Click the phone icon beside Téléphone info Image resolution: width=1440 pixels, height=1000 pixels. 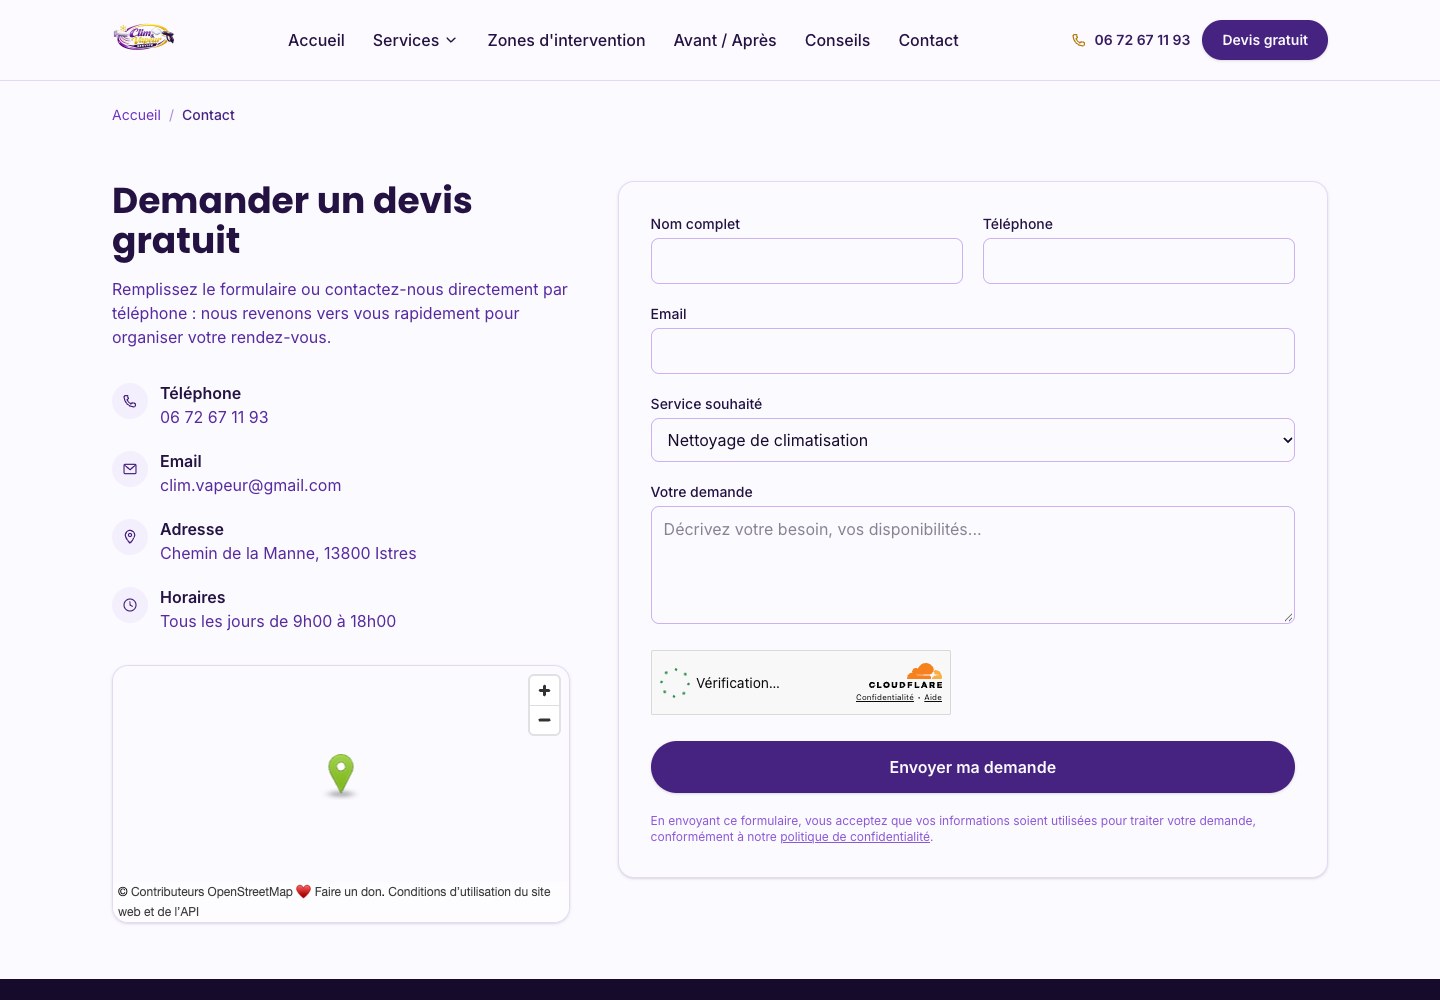[130, 402]
